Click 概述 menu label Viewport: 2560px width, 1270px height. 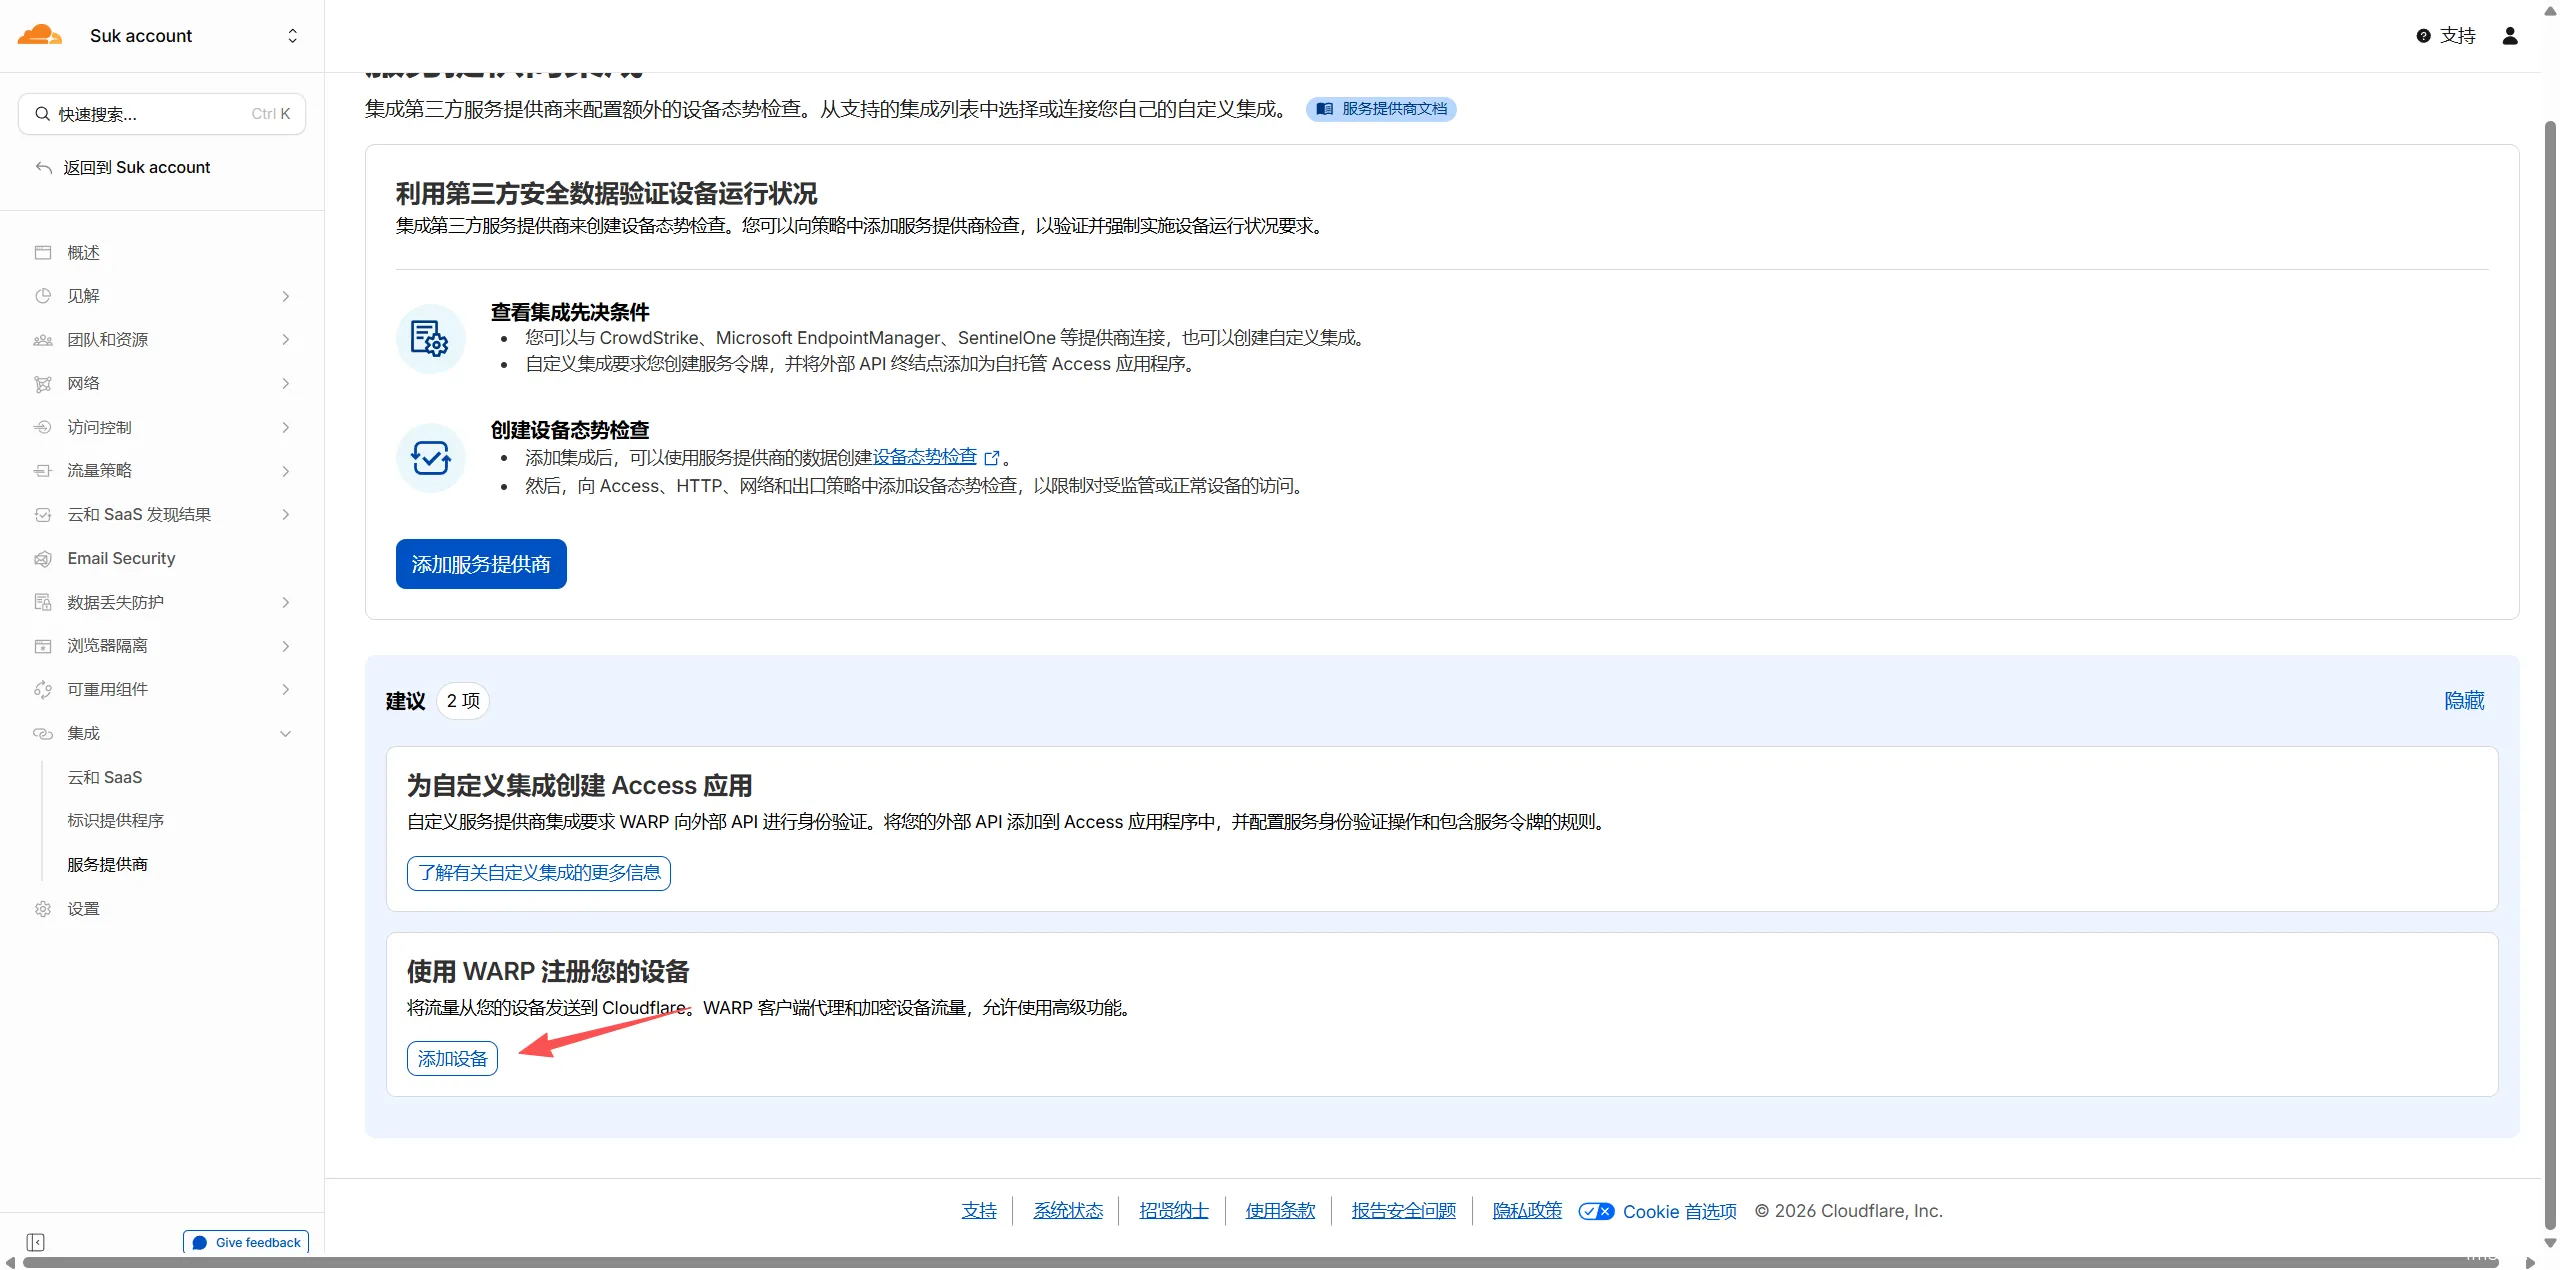pos(83,253)
